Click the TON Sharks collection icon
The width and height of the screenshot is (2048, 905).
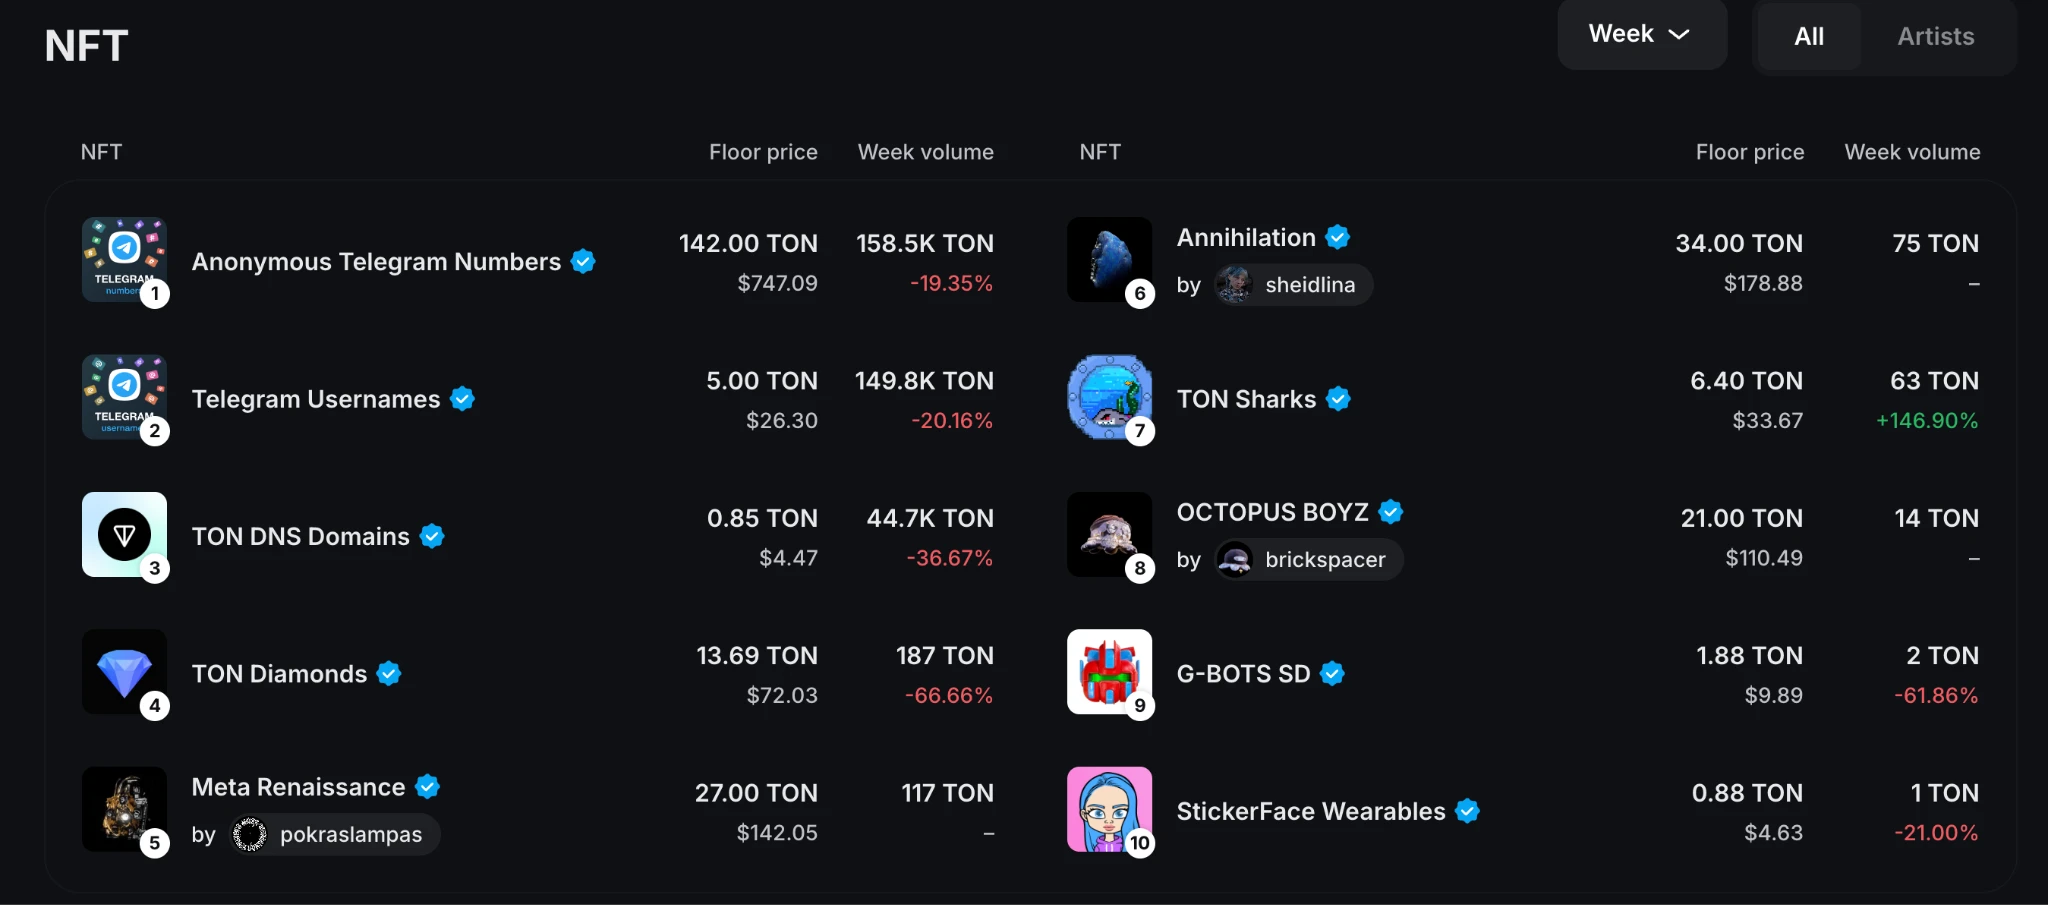point(1109,397)
